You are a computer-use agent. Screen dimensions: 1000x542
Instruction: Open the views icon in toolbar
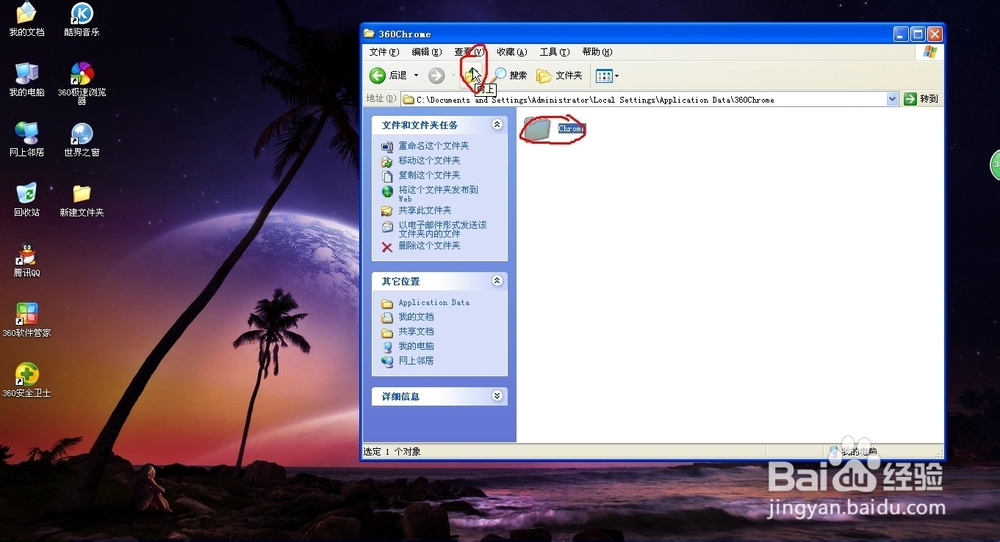click(x=603, y=76)
